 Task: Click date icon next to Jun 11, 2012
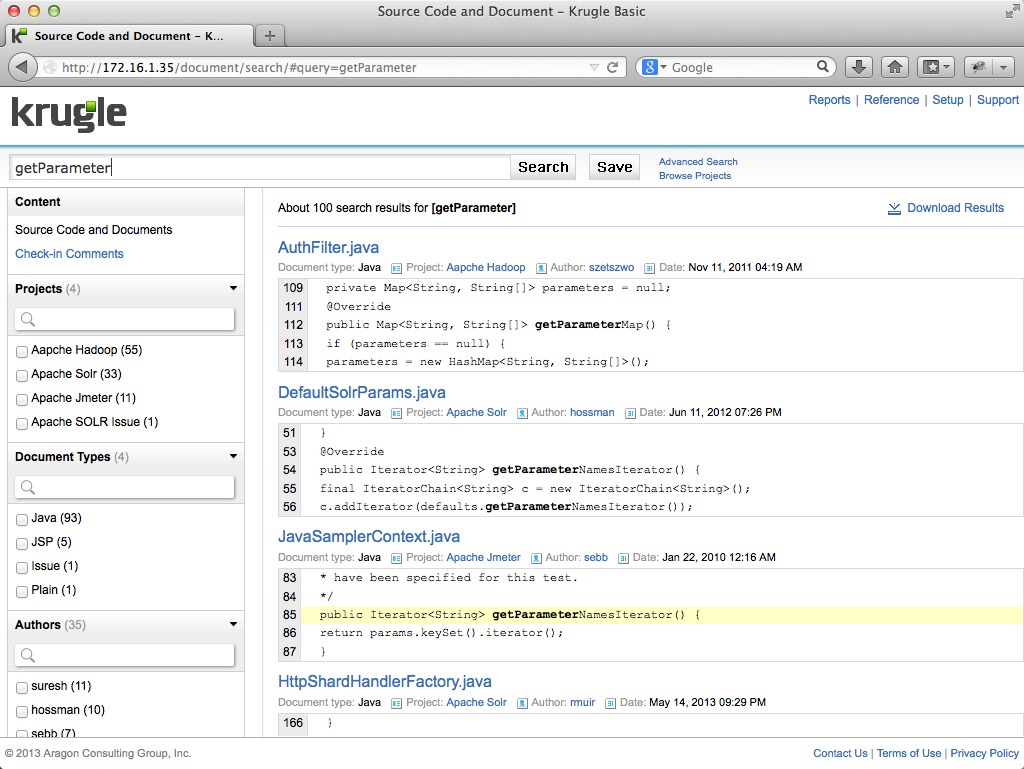tap(630, 413)
